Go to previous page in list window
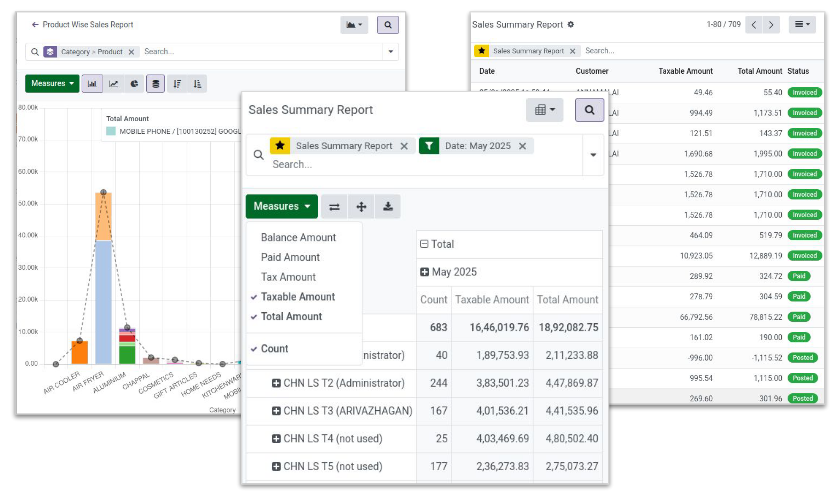832x494 pixels. click(753, 24)
